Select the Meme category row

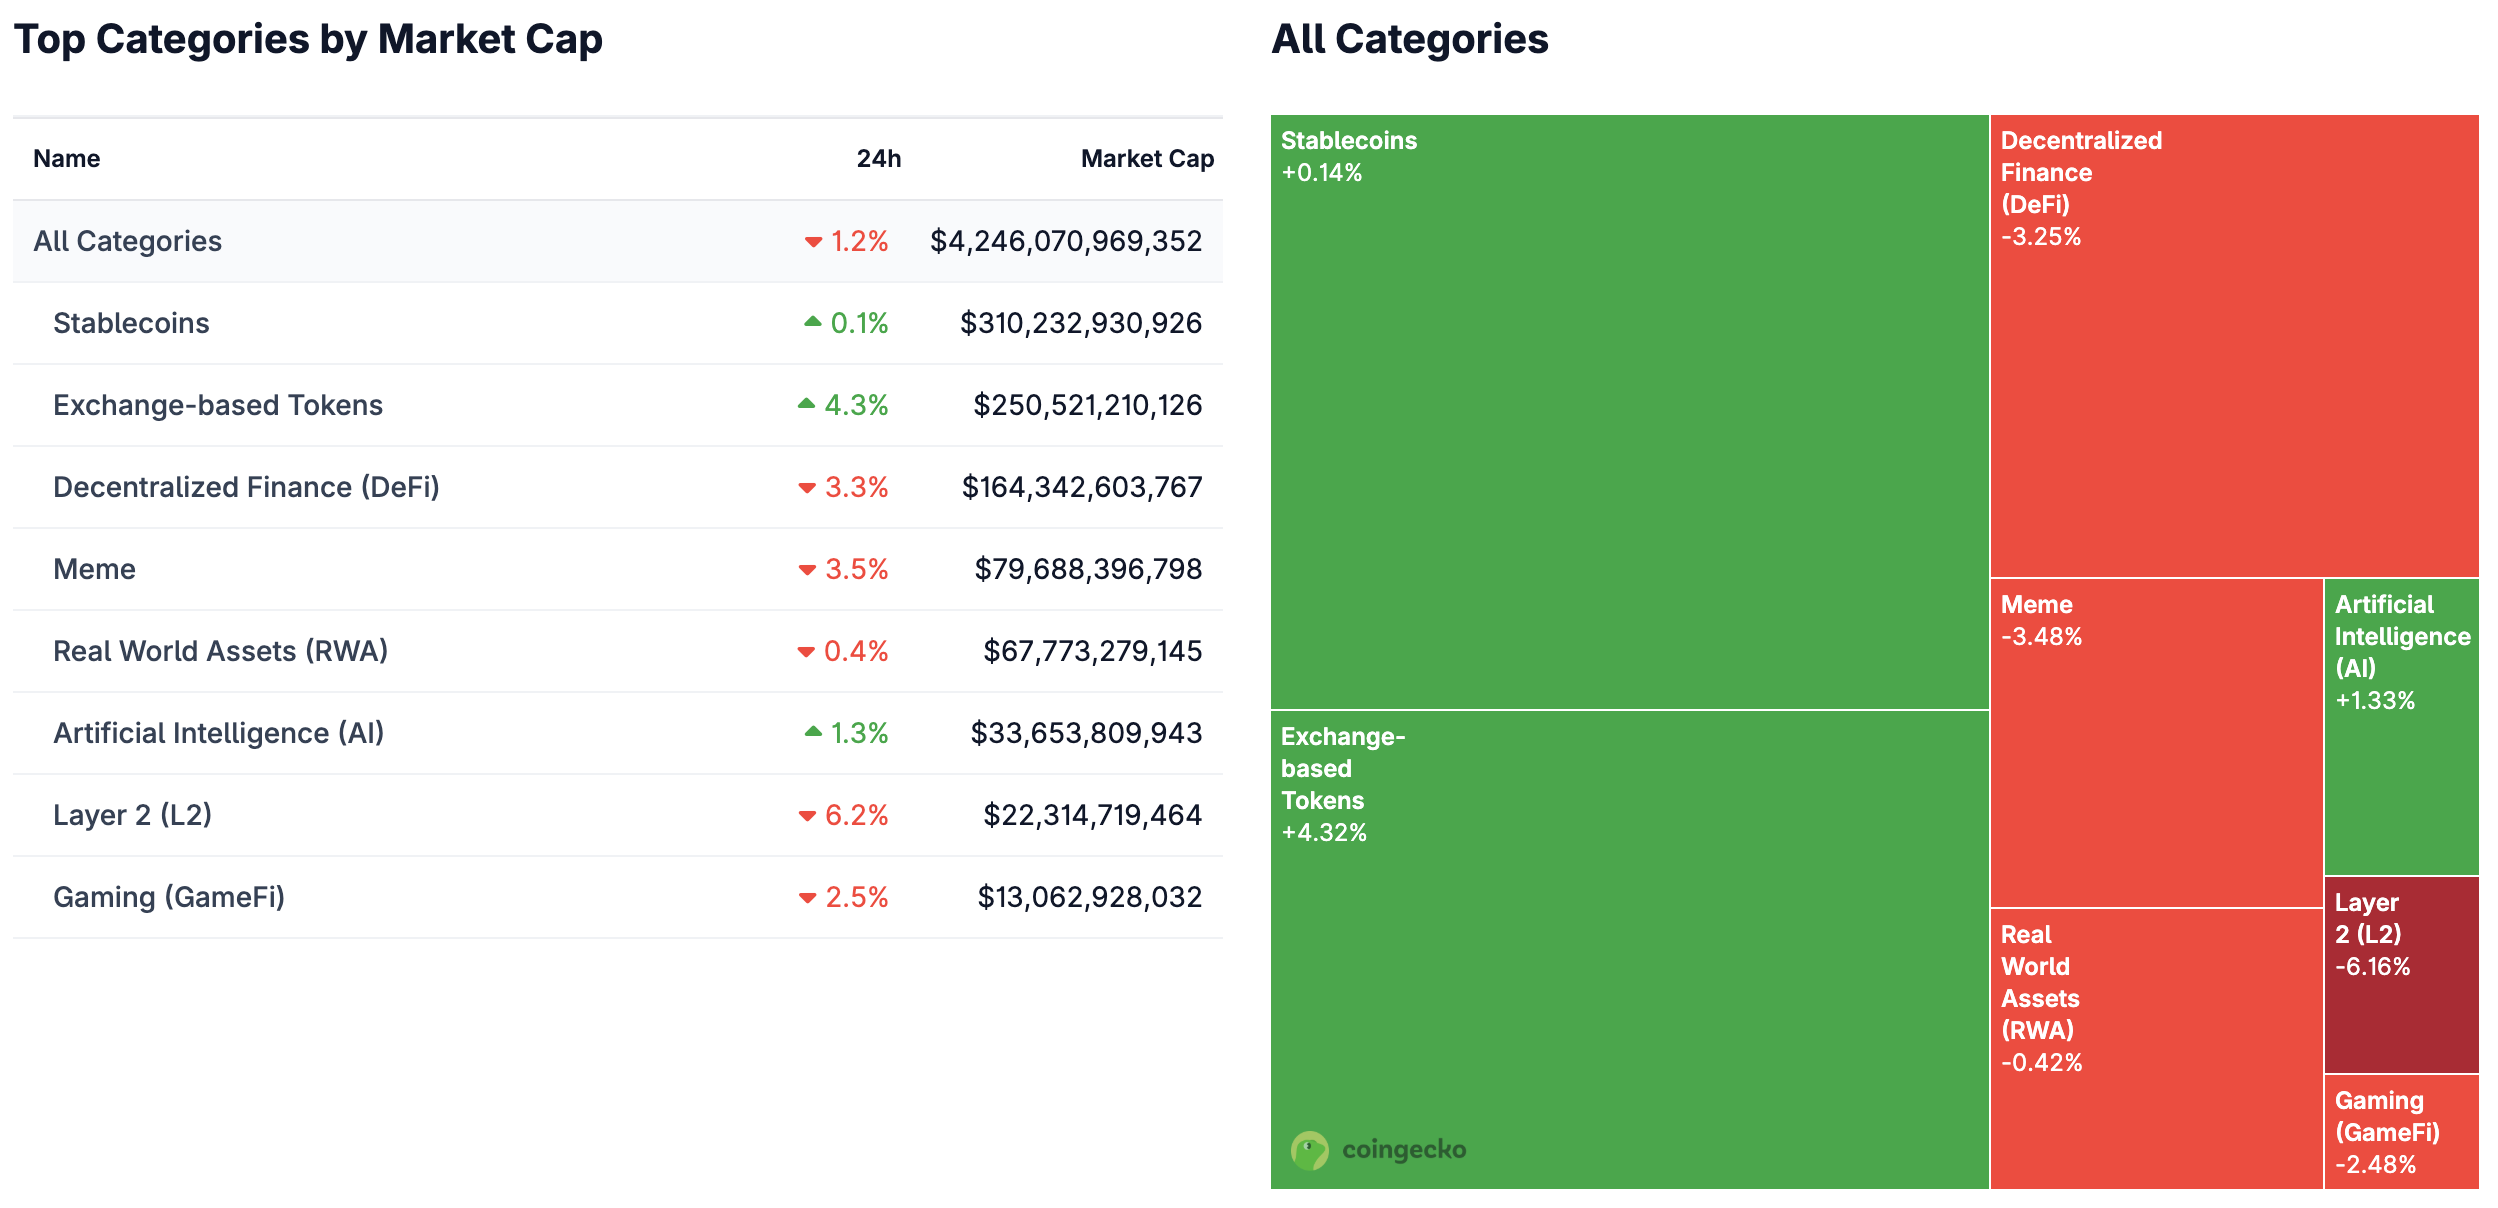point(94,569)
